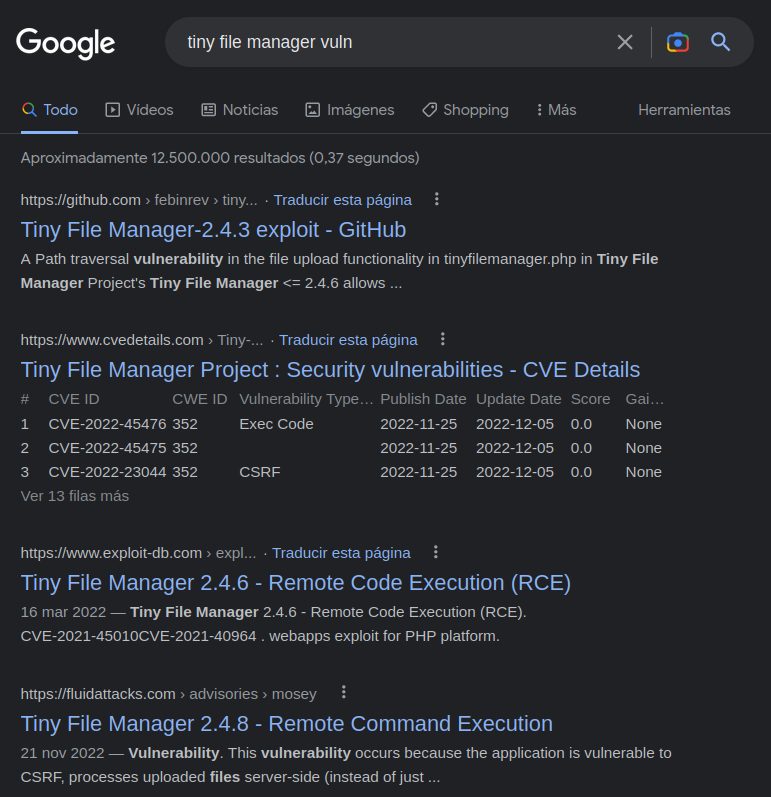The width and height of the screenshot is (771, 797).
Task: Click the 'Score' column header
Action: 591,399
